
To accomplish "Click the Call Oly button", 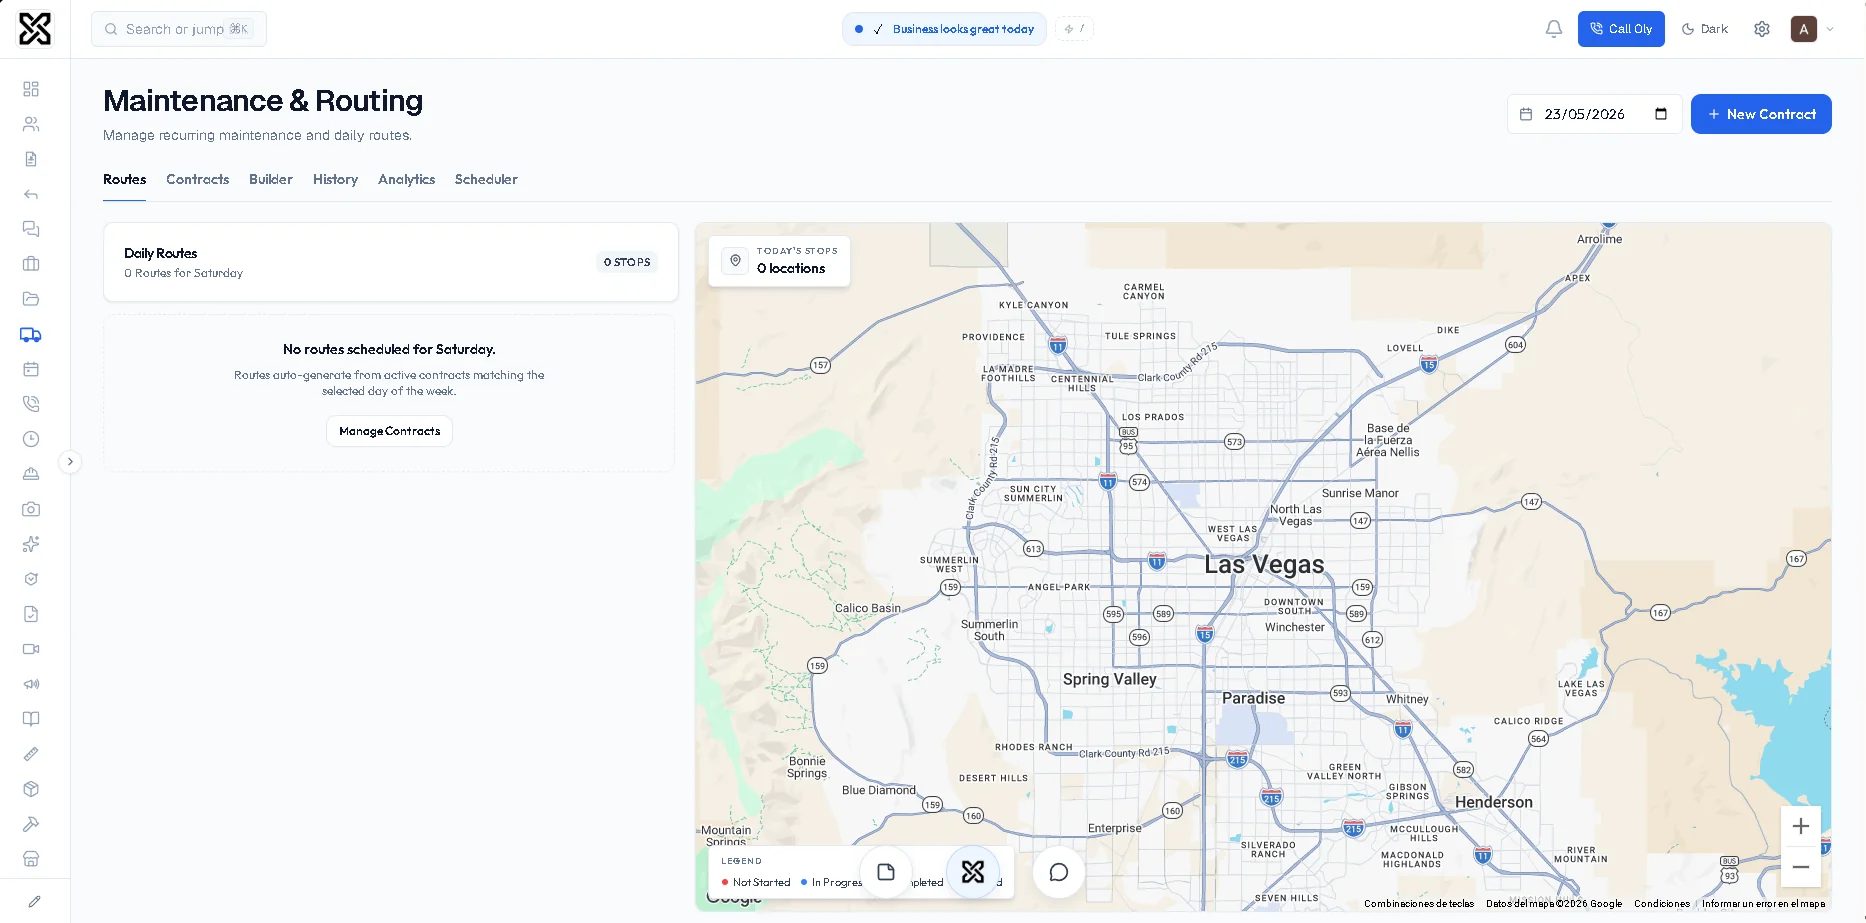I will coord(1621,29).
